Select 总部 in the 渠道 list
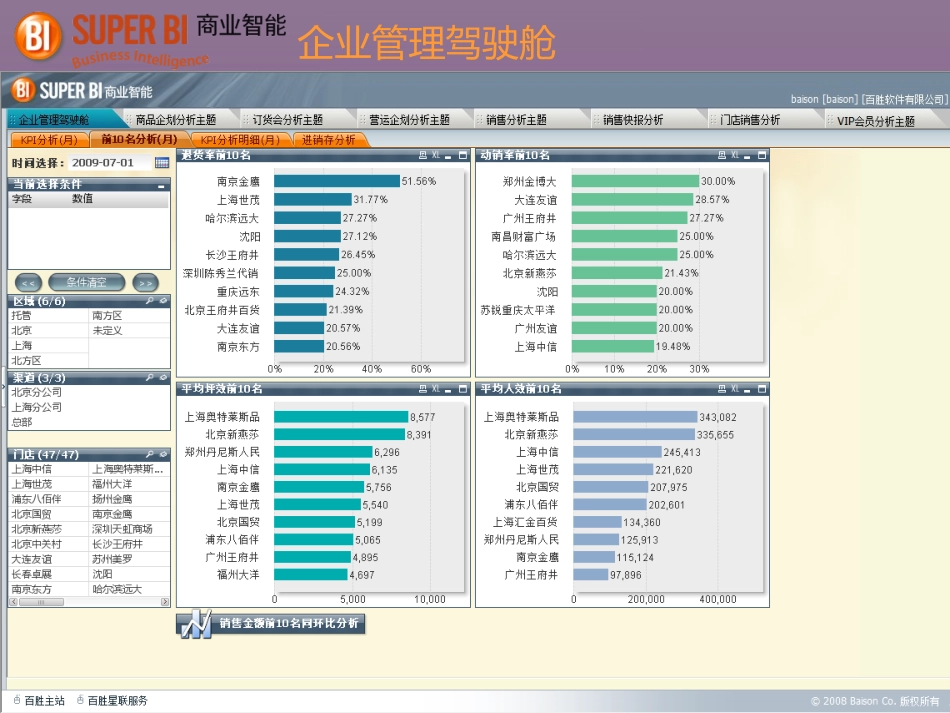Screen dimensions: 950x713 pos(89,422)
